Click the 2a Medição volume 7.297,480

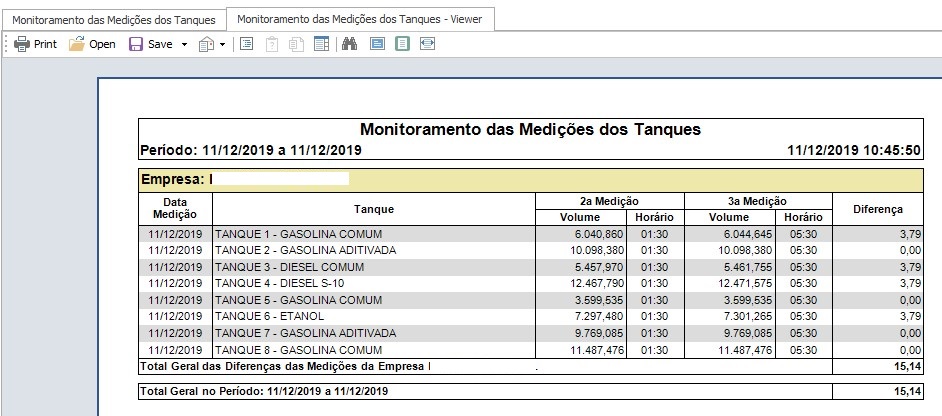click(x=599, y=316)
